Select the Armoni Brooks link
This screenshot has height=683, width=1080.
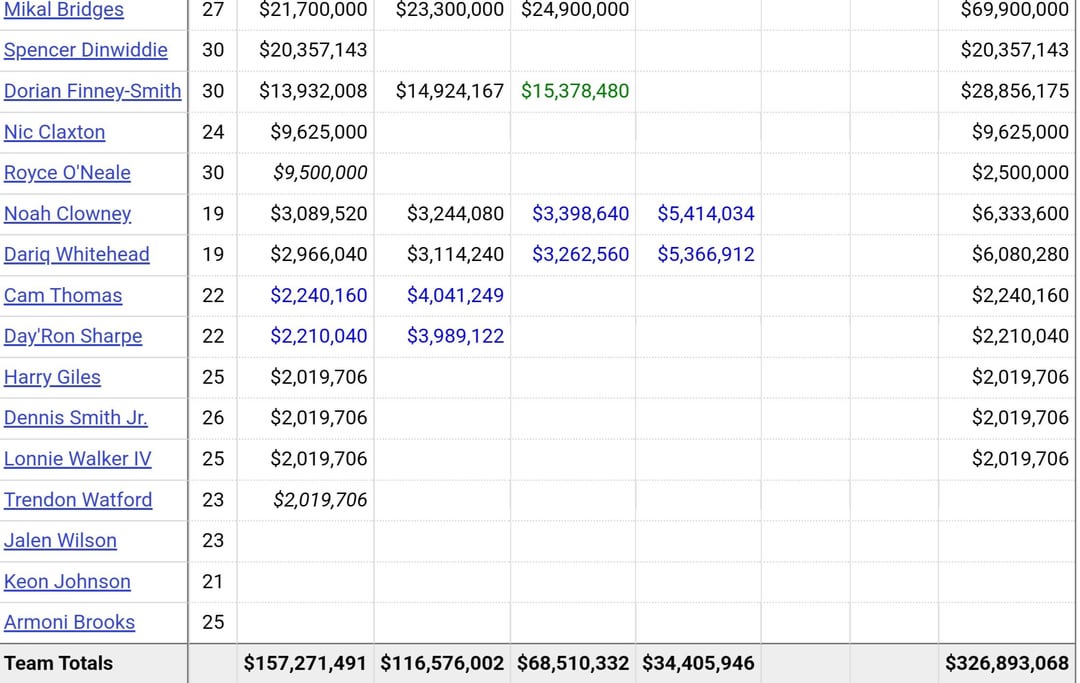(69, 622)
